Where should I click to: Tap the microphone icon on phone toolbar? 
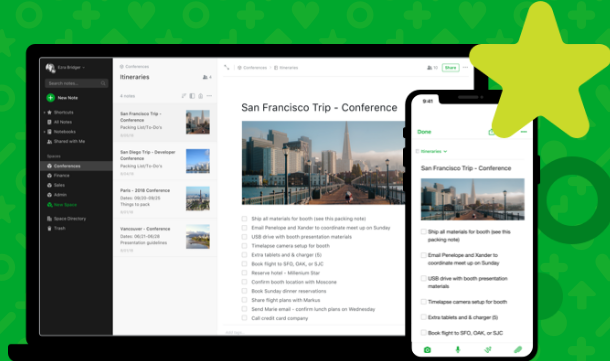click(458, 350)
